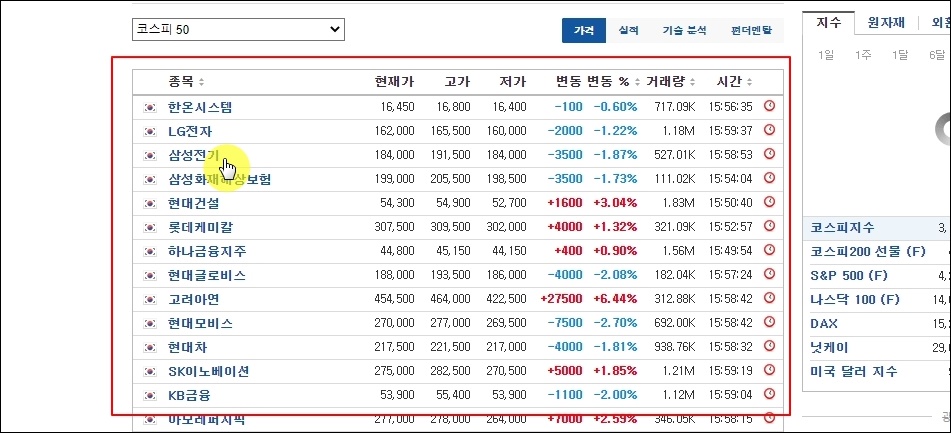Open the 현대글로비스 stock link
951x433 pixels.
point(207,275)
